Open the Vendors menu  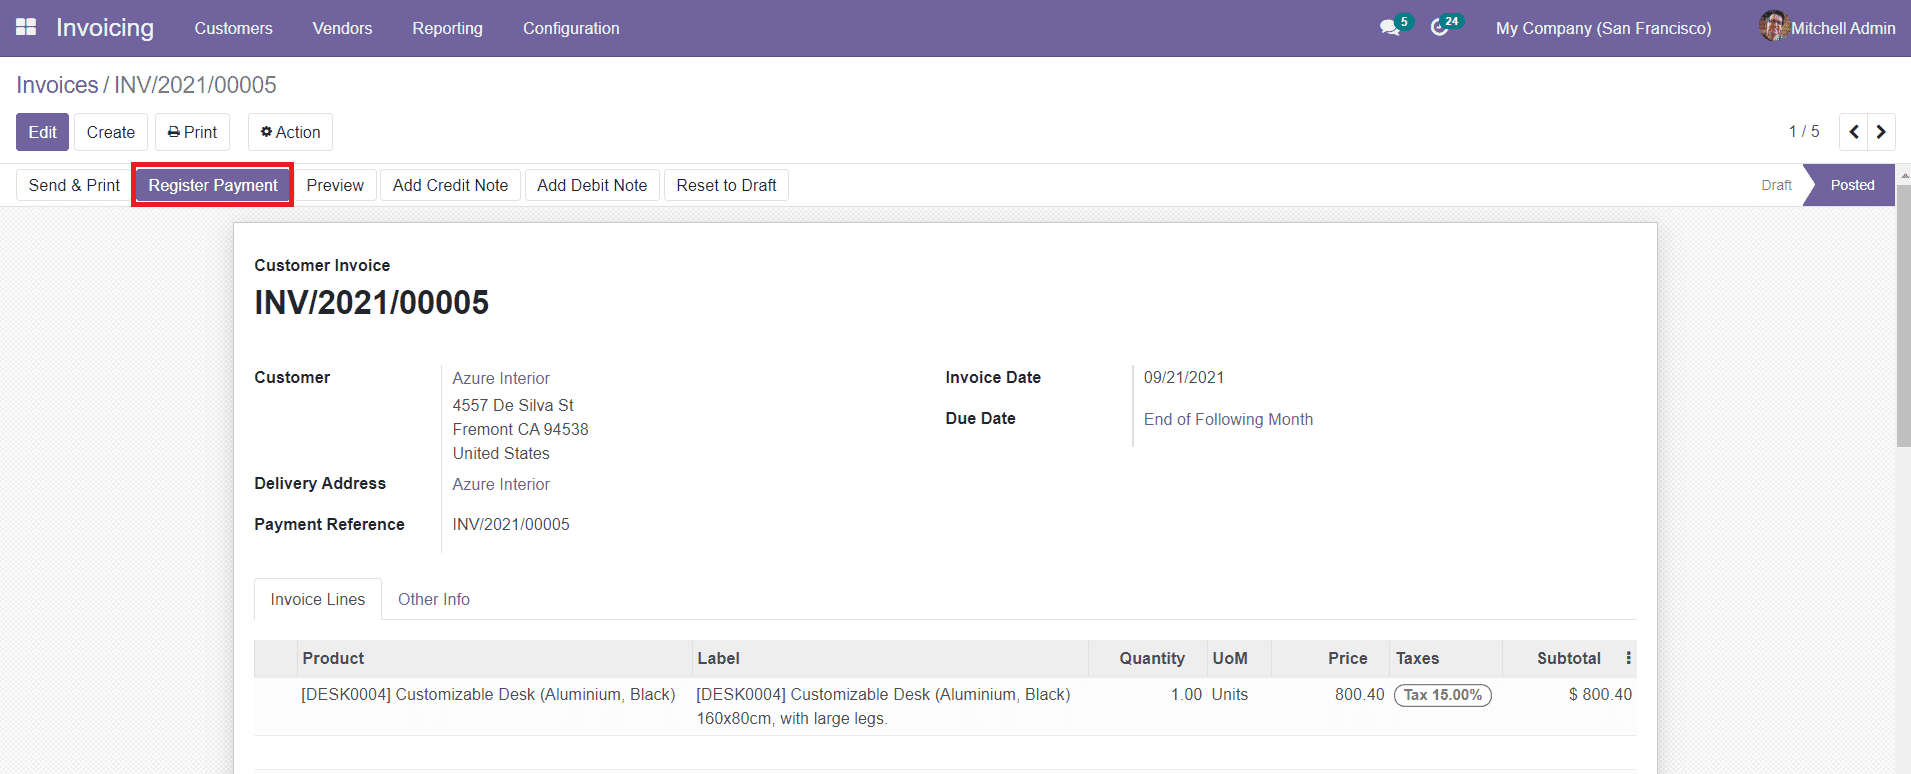pos(342,28)
